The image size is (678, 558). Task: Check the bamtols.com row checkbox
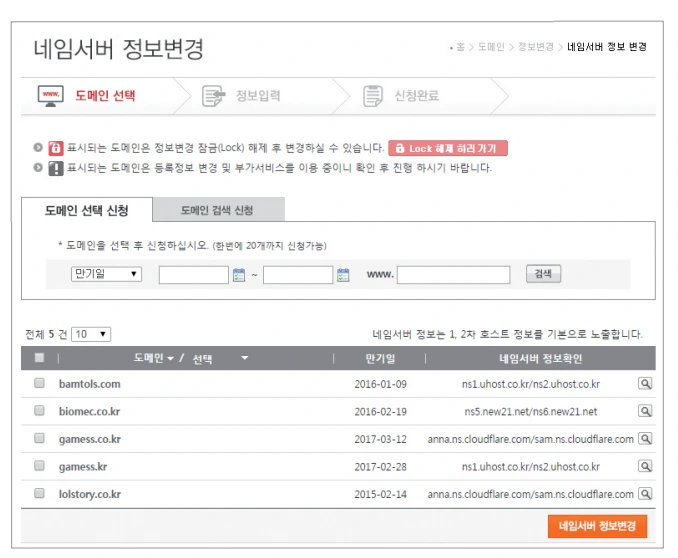click(39, 383)
